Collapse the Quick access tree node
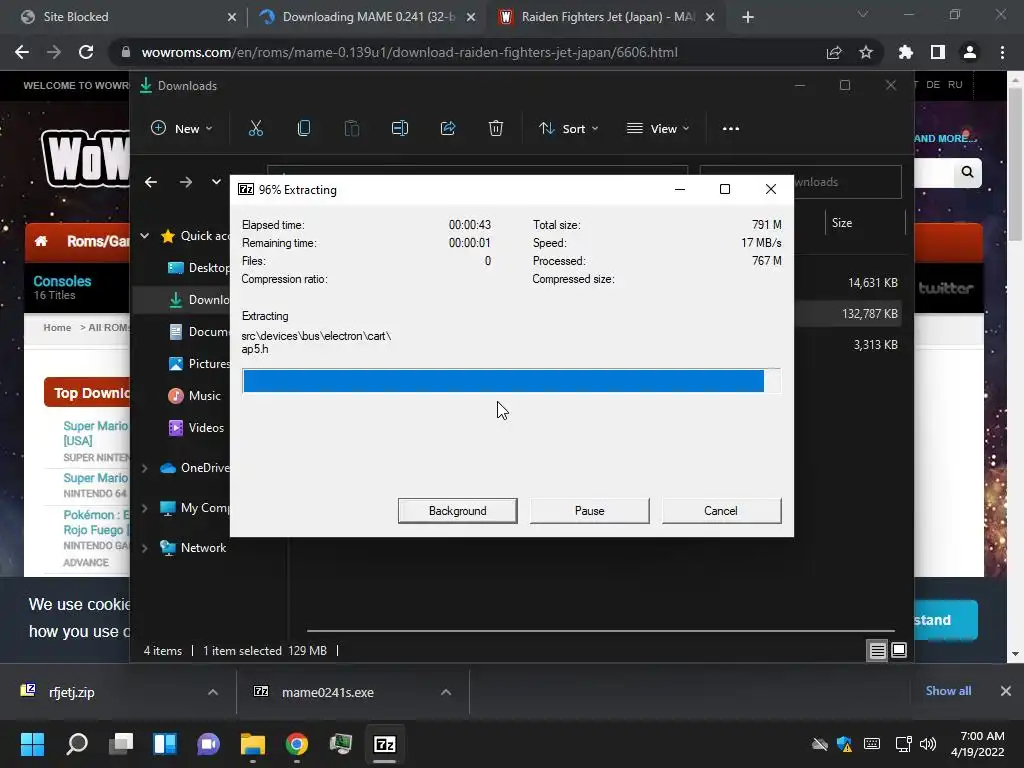1024x768 pixels. click(145, 236)
